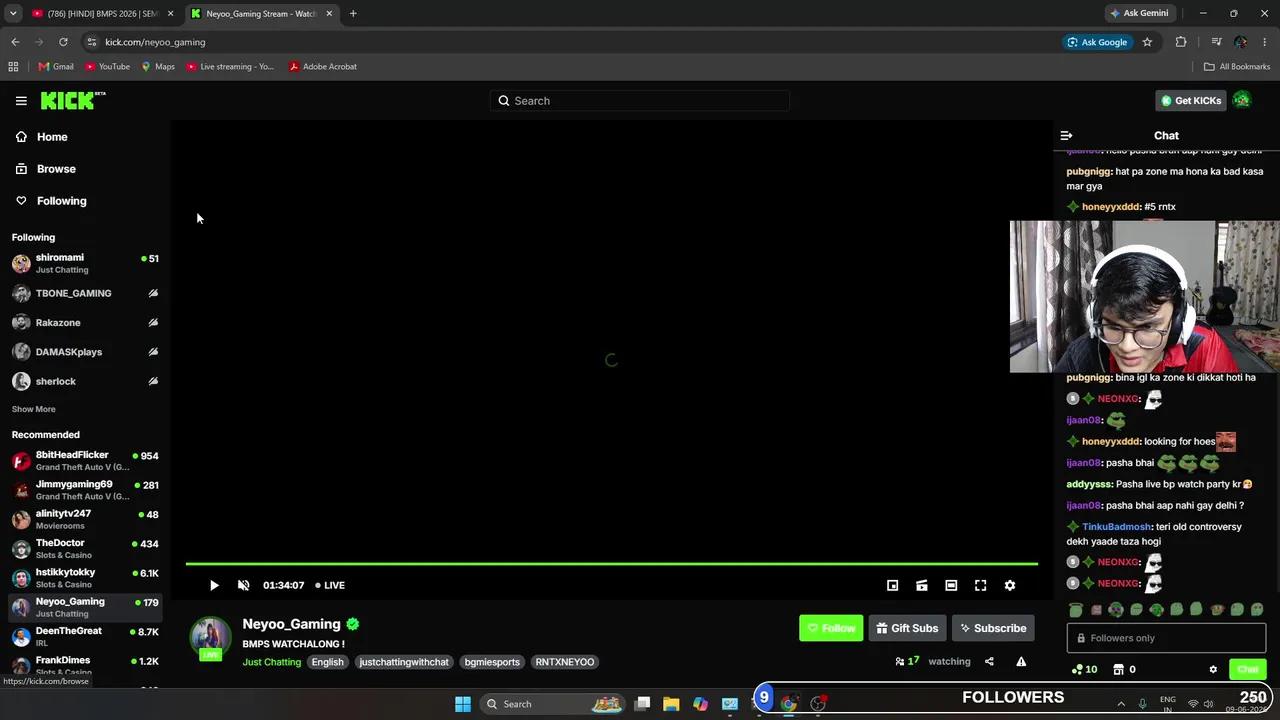Toggle theater mode in the player
Viewport: 1280px width, 720px height.
951,586
